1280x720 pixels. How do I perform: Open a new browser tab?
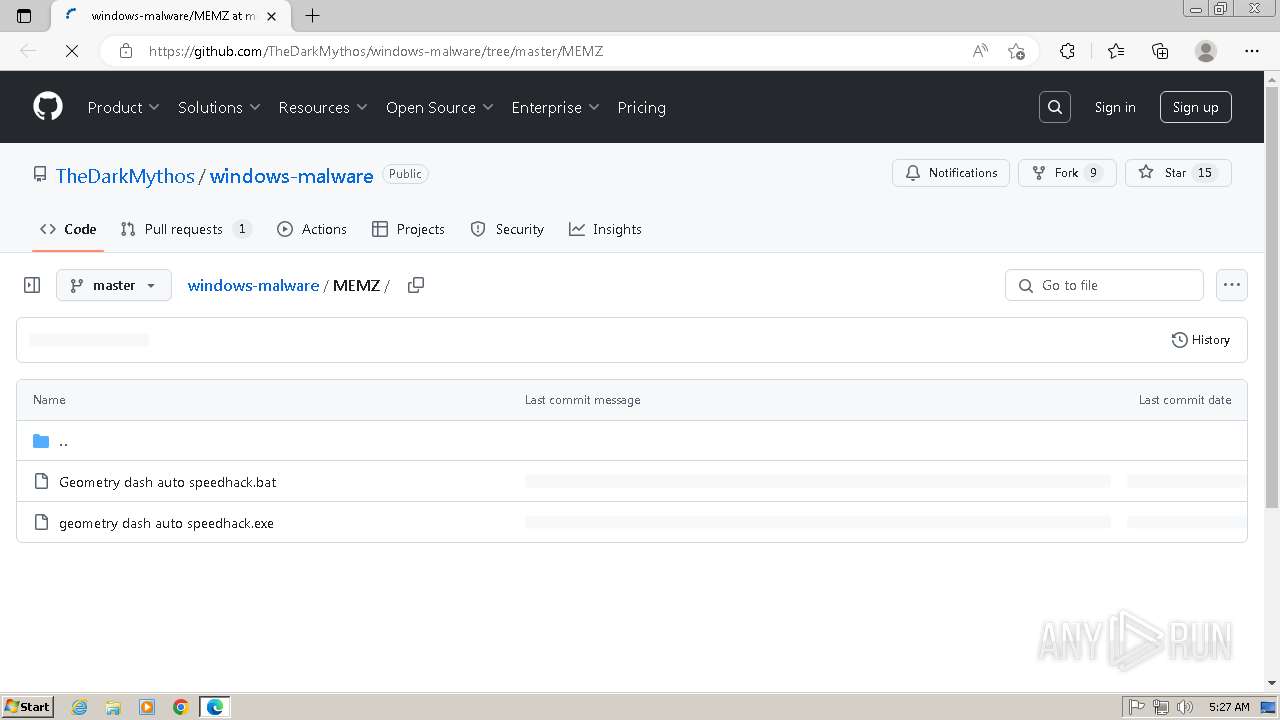(x=313, y=16)
